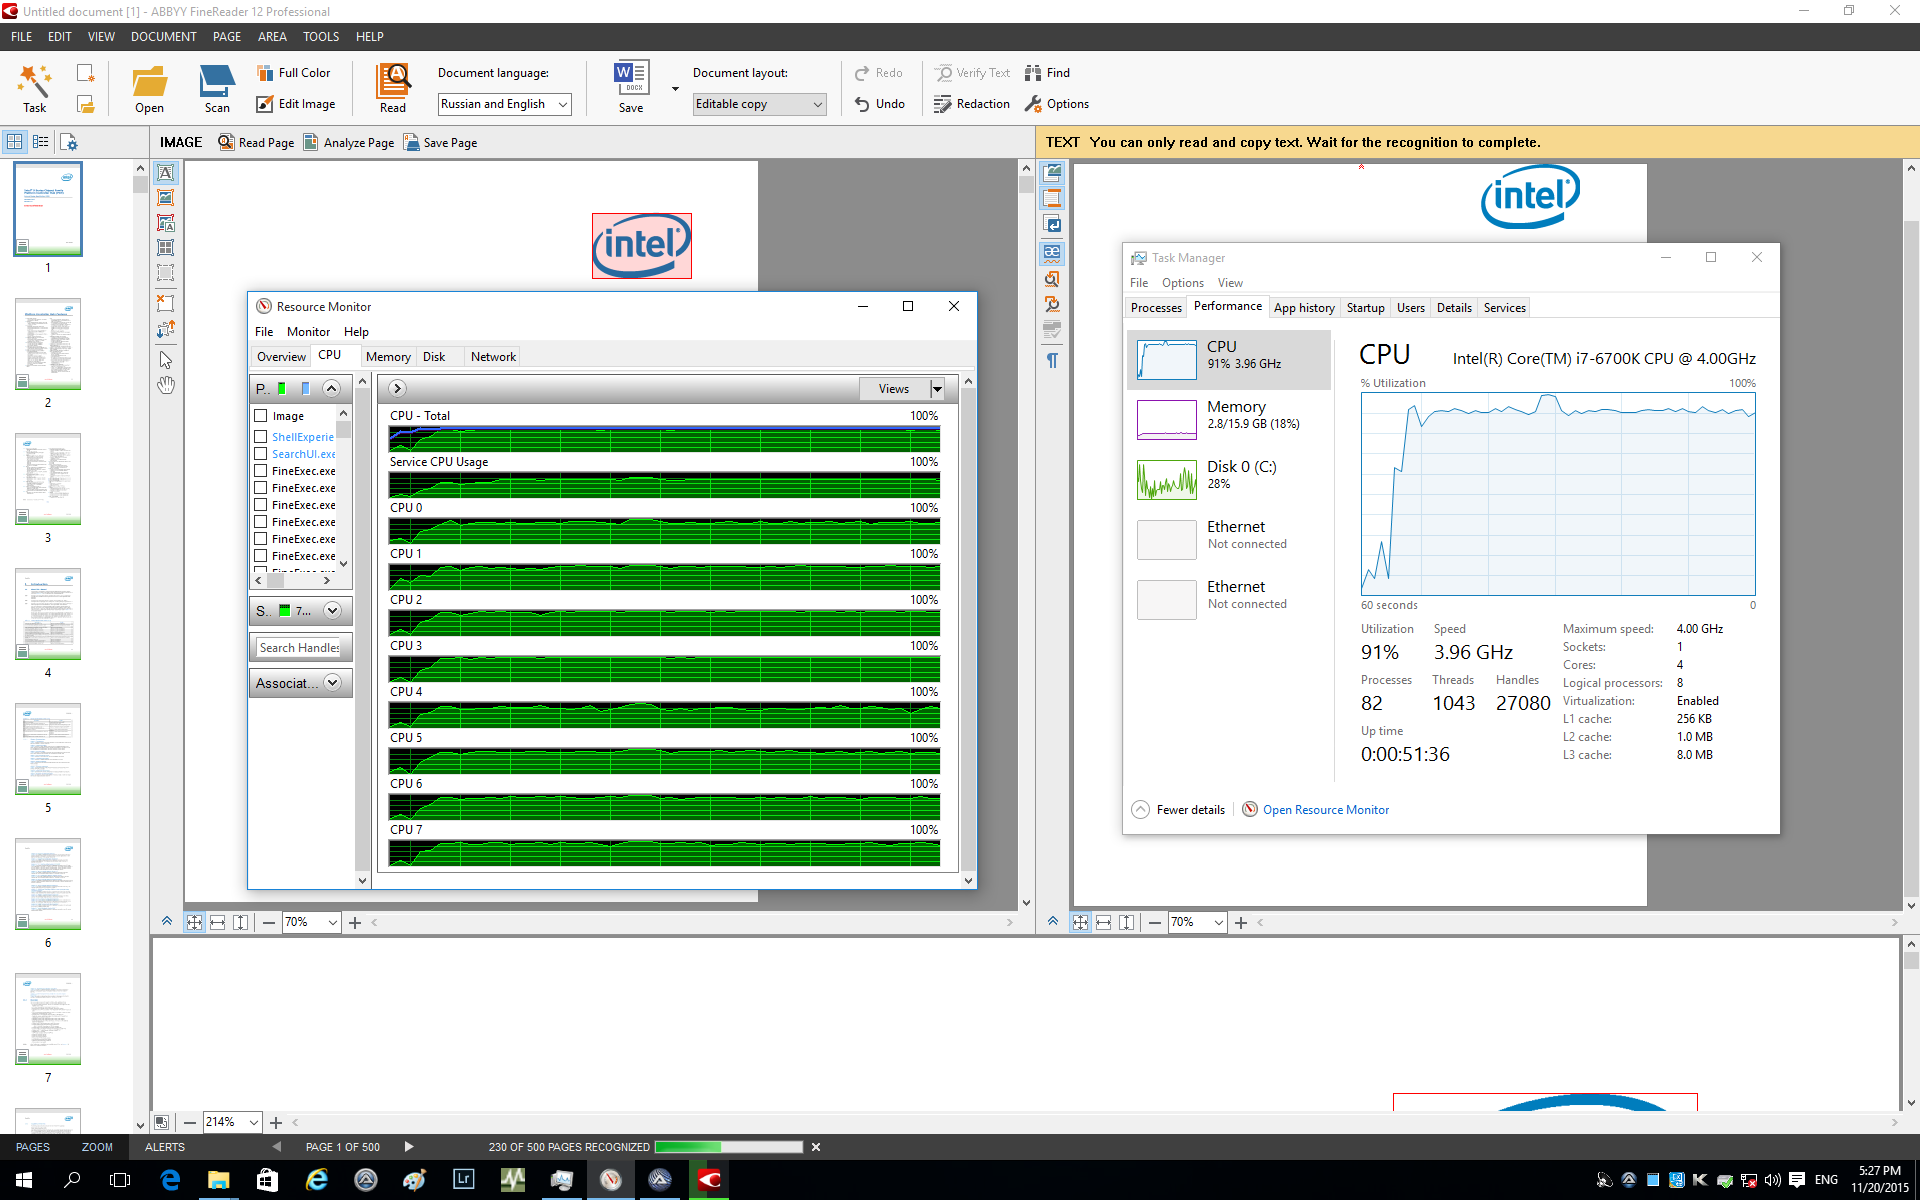Viewport: 1920px width, 1200px height.
Task: Open the Redaction tool
Action: pyautogui.click(x=972, y=104)
